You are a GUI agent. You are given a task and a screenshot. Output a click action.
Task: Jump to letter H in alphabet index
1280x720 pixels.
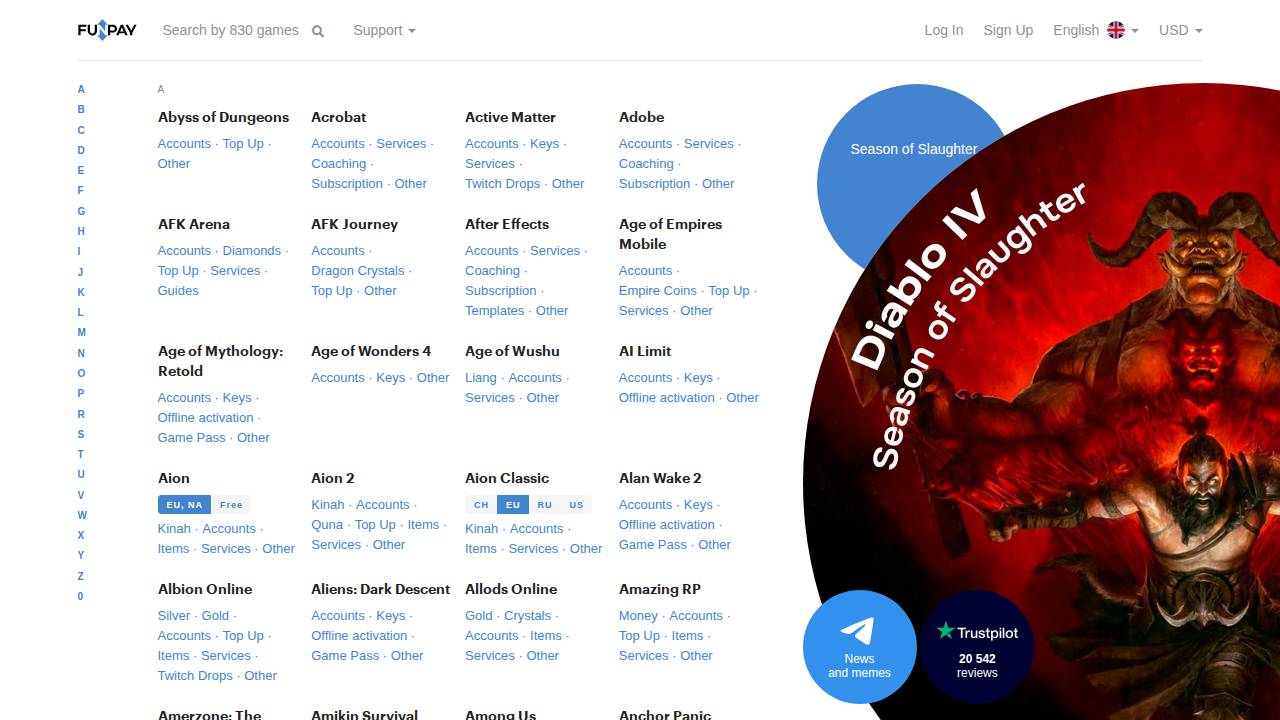tap(81, 231)
